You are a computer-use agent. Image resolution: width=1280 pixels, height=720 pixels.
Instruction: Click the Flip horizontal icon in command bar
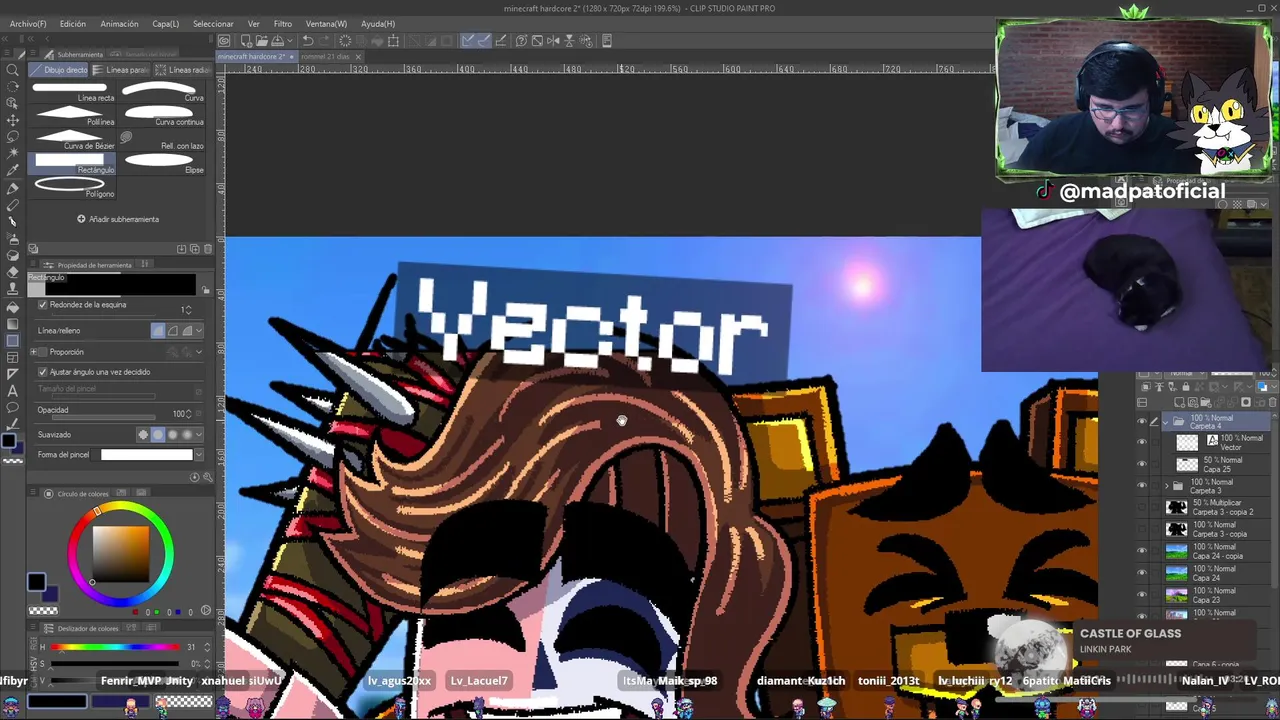click(x=552, y=41)
